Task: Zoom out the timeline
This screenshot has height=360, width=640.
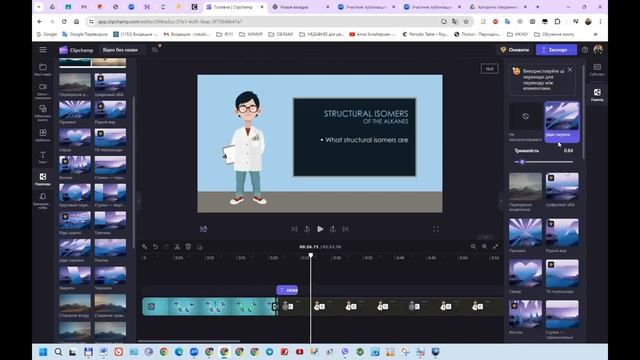Action: [x=473, y=247]
